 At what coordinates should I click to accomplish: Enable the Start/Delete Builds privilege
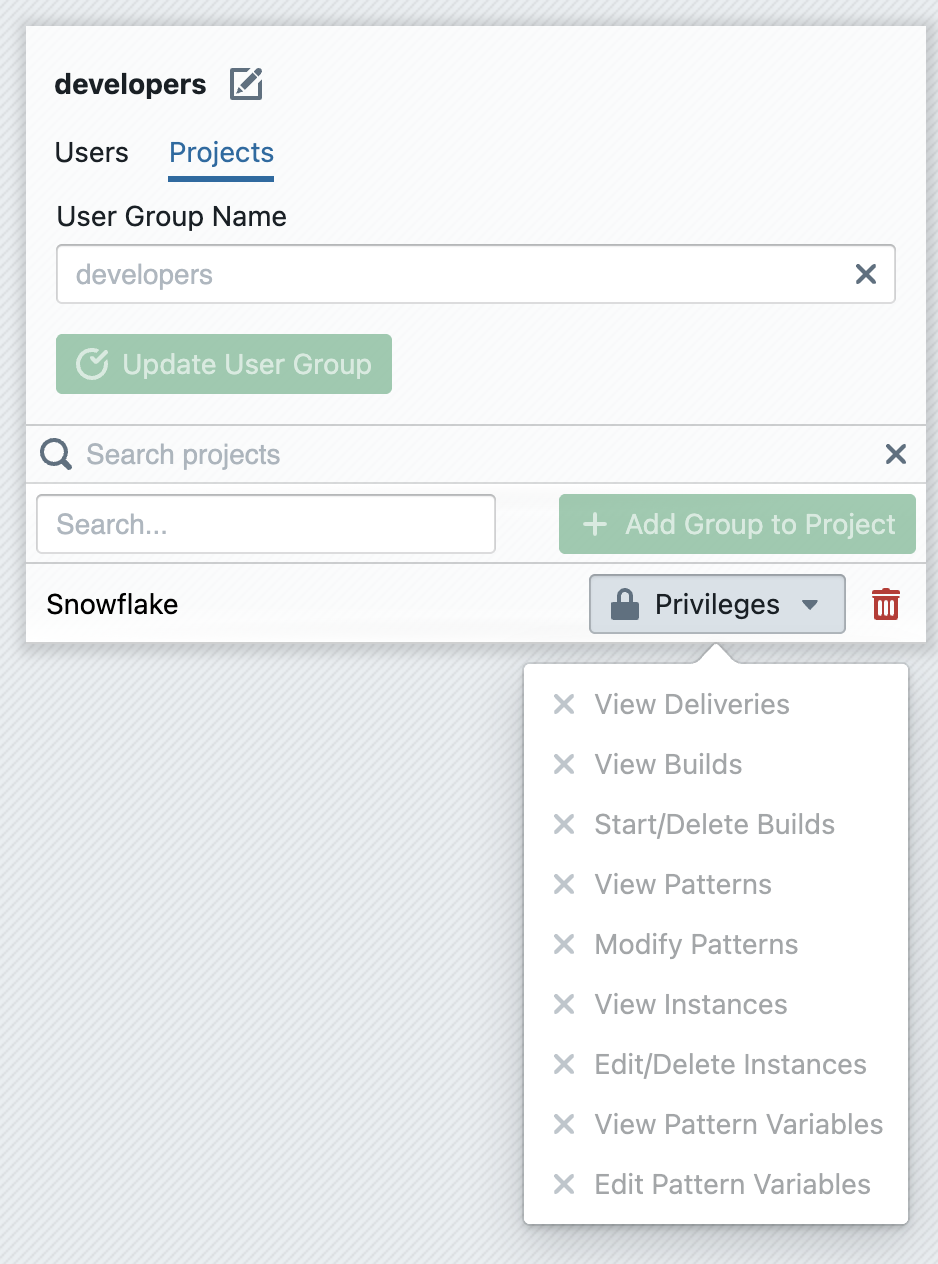[714, 825]
